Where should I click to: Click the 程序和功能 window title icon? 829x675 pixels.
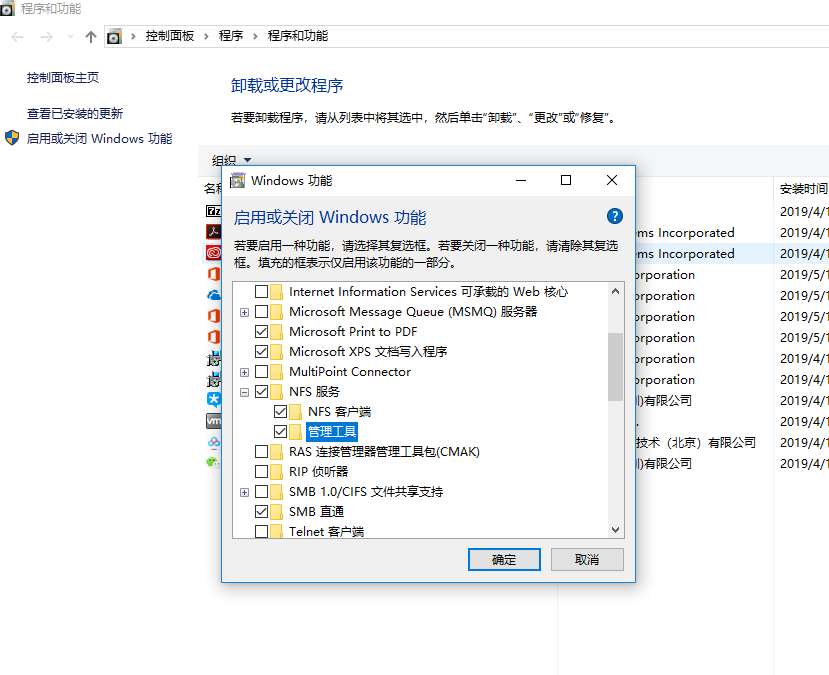[x=7, y=9]
